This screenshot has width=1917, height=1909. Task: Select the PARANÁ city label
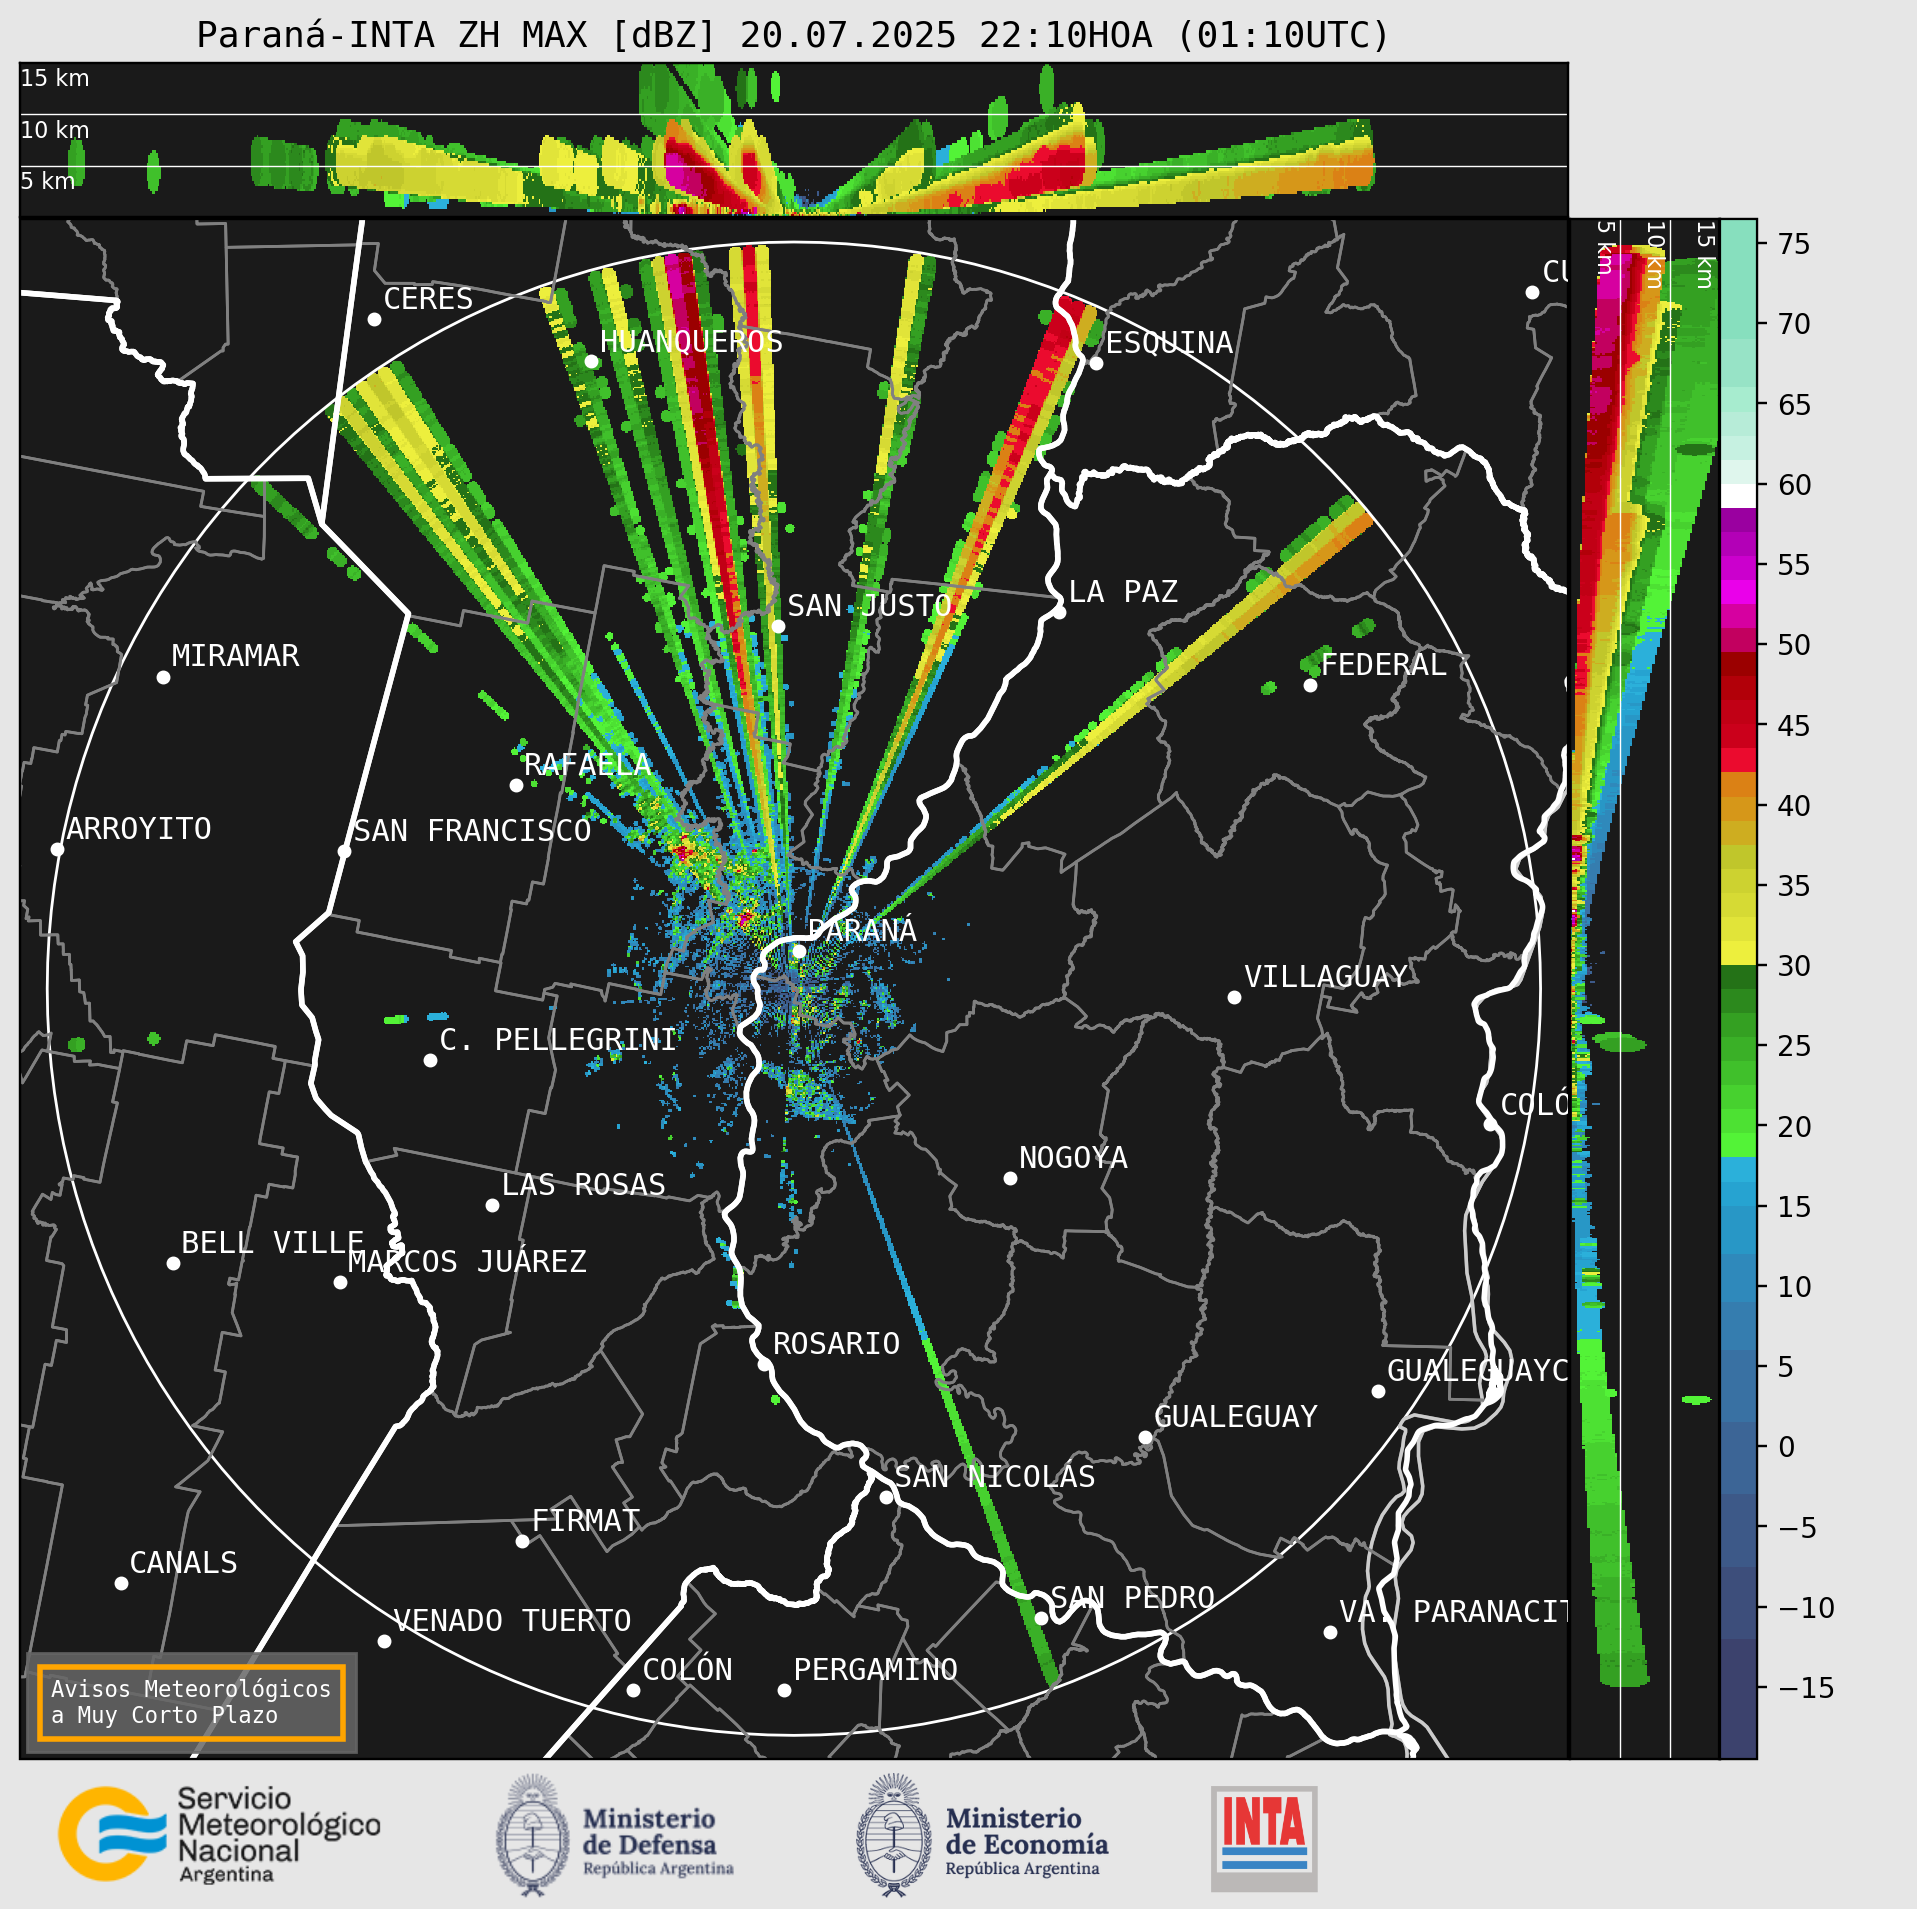click(862, 930)
